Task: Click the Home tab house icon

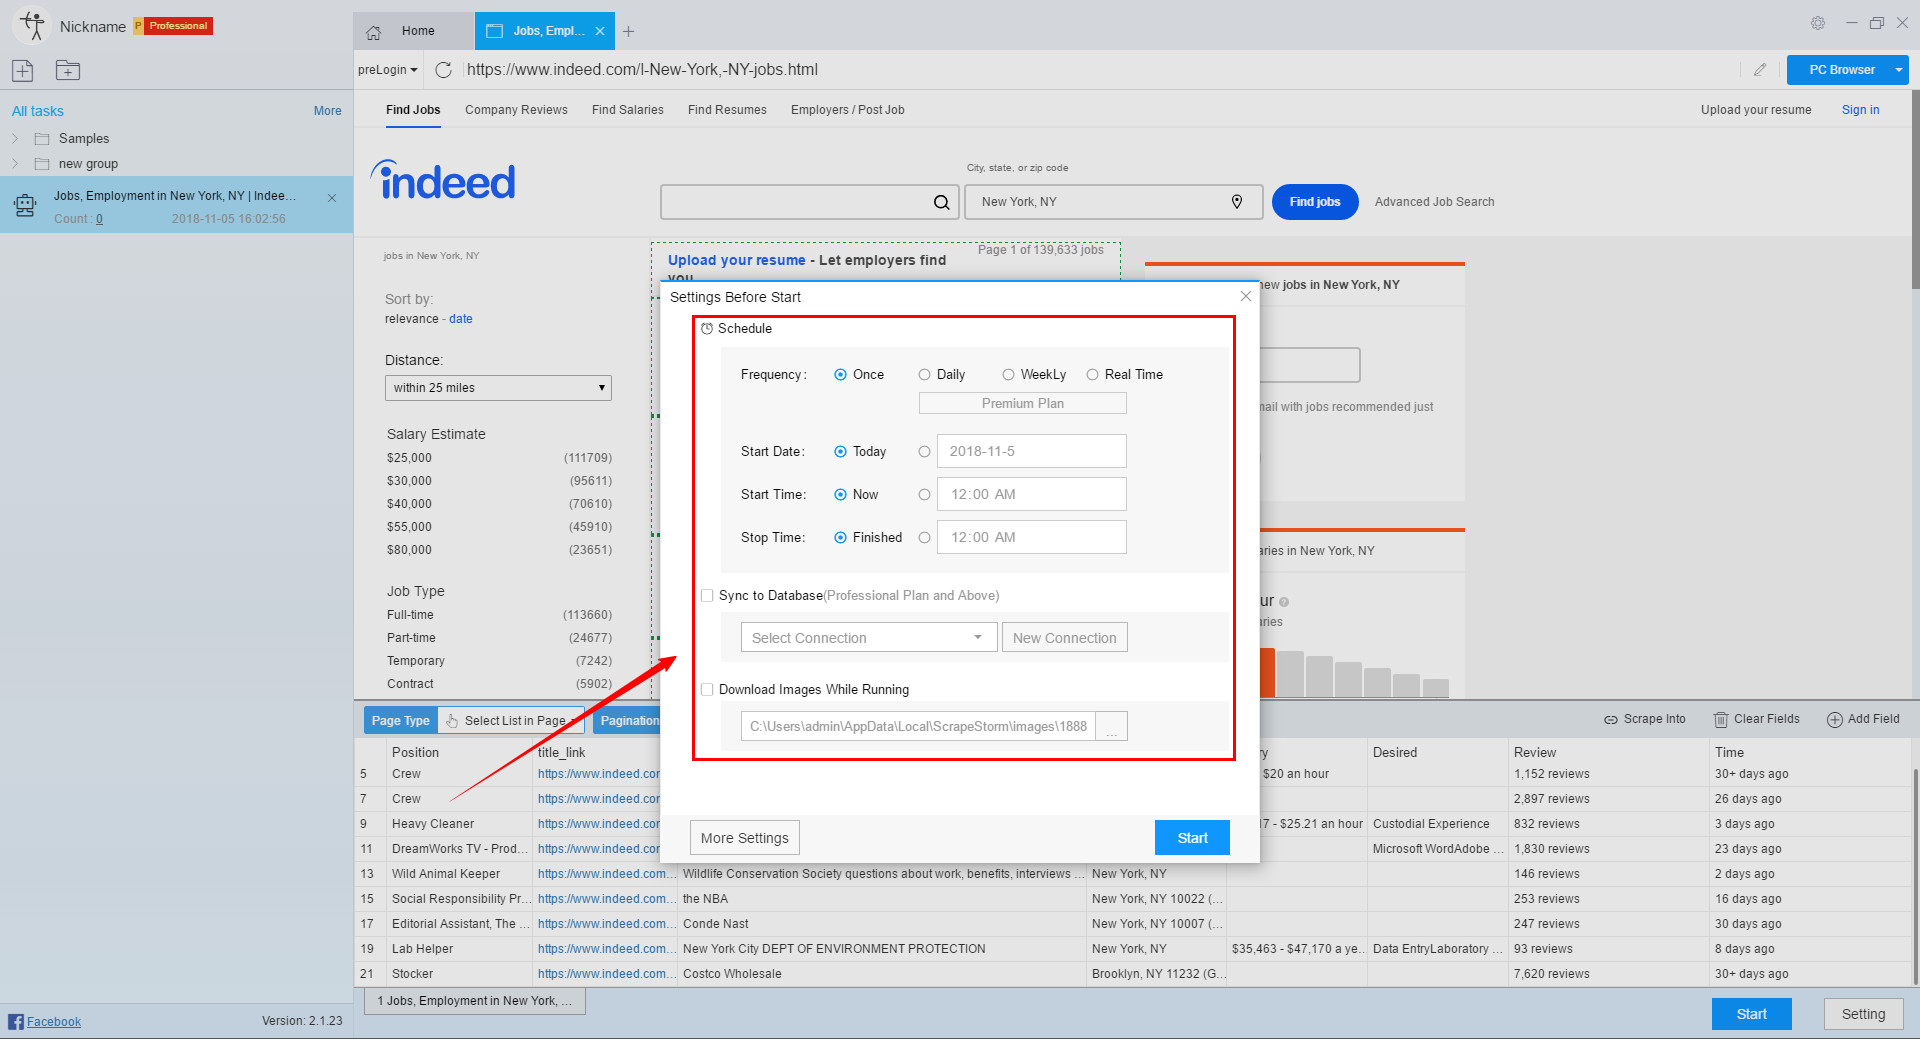Action: pos(374,32)
